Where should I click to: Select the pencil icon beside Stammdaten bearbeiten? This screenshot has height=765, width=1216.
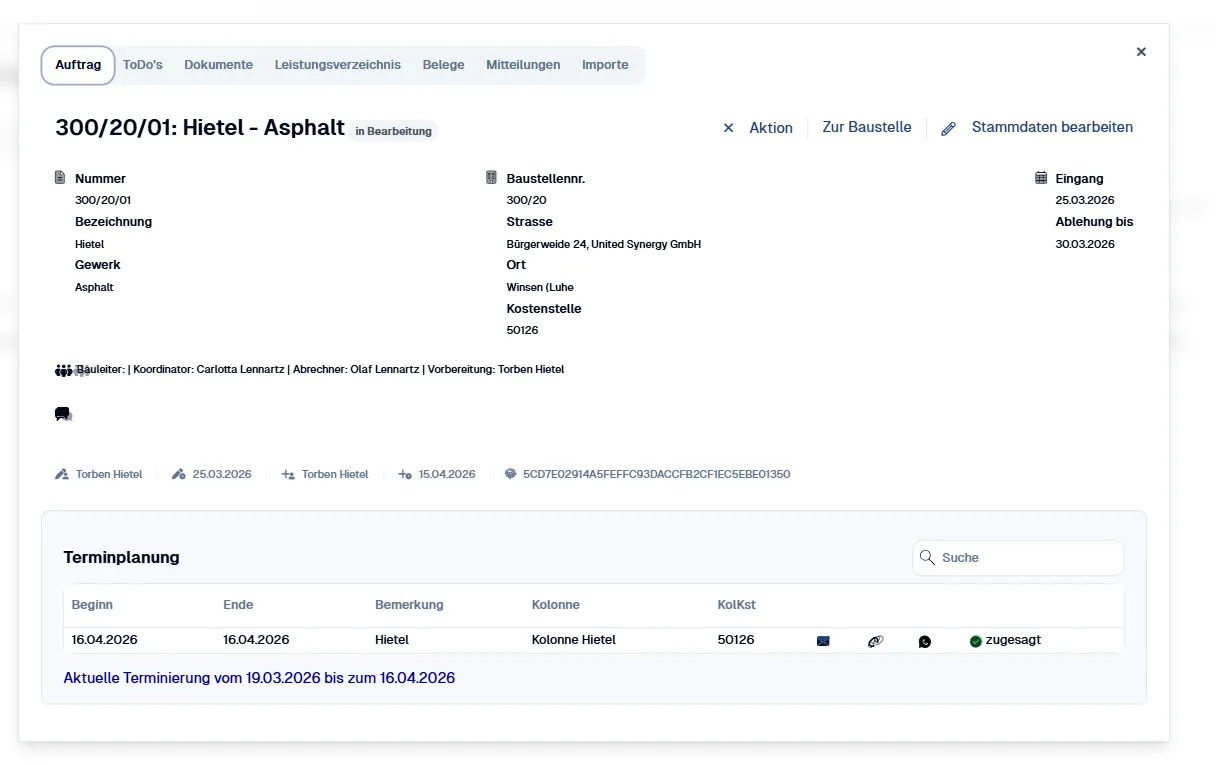click(x=948, y=128)
